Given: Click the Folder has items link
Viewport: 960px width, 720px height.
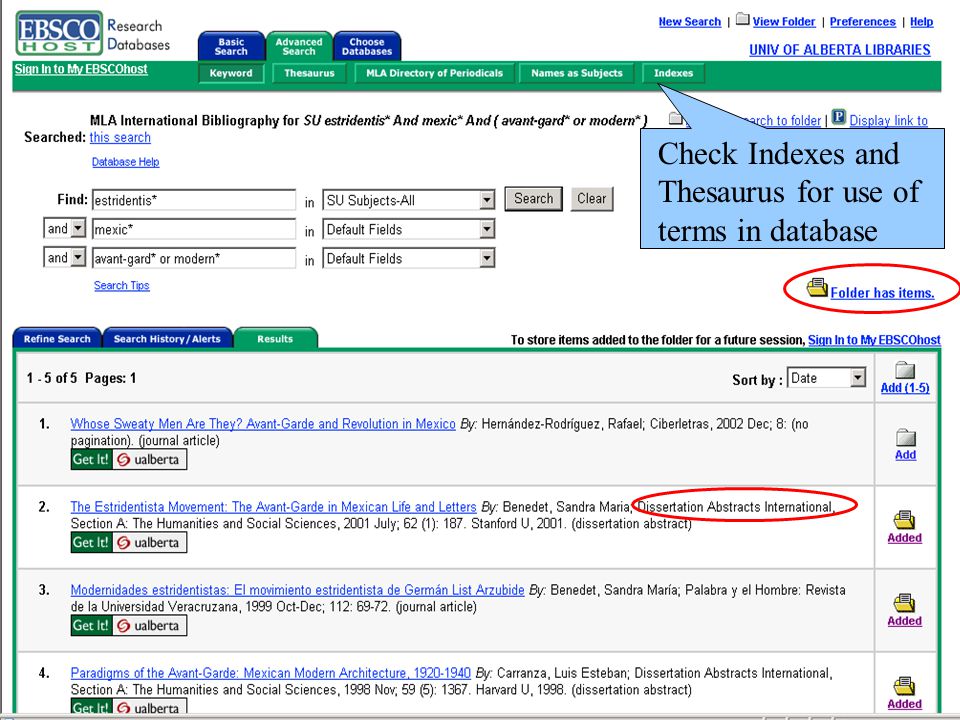Looking at the screenshot, I should click(882, 293).
